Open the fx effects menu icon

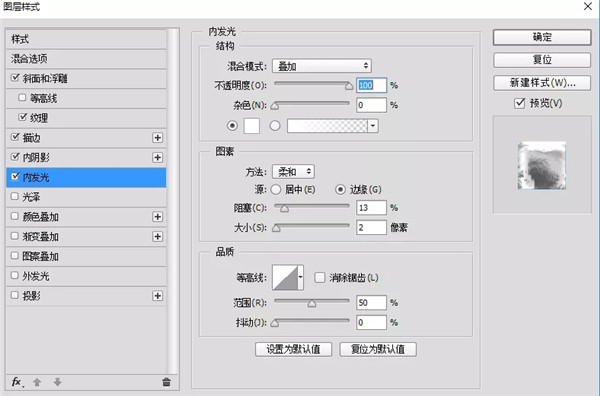17,382
